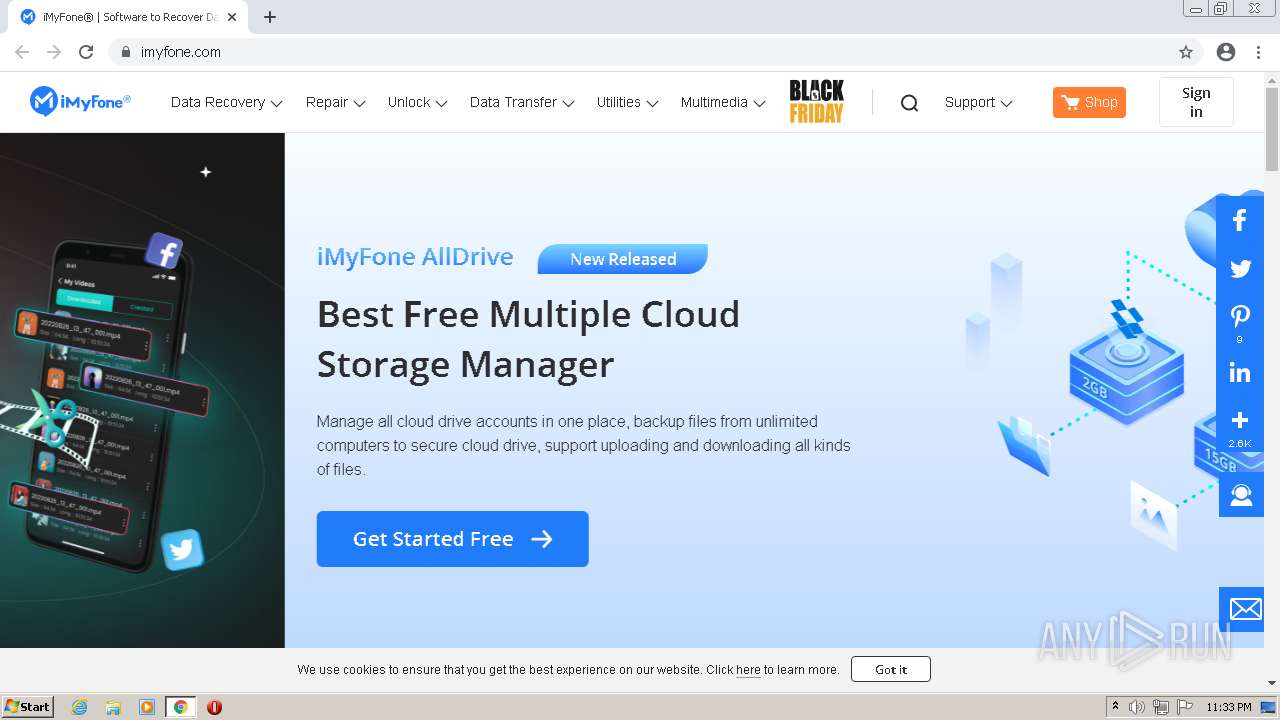The width and height of the screenshot is (1280, 720).
Task: Click the iMyFone AllDrive title link
Action: coord(415,257)
